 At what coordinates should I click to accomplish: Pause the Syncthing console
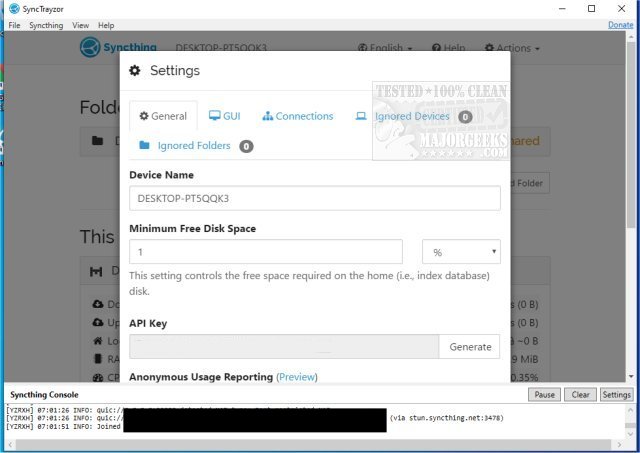pyautogui.click(x=544, y=395)
